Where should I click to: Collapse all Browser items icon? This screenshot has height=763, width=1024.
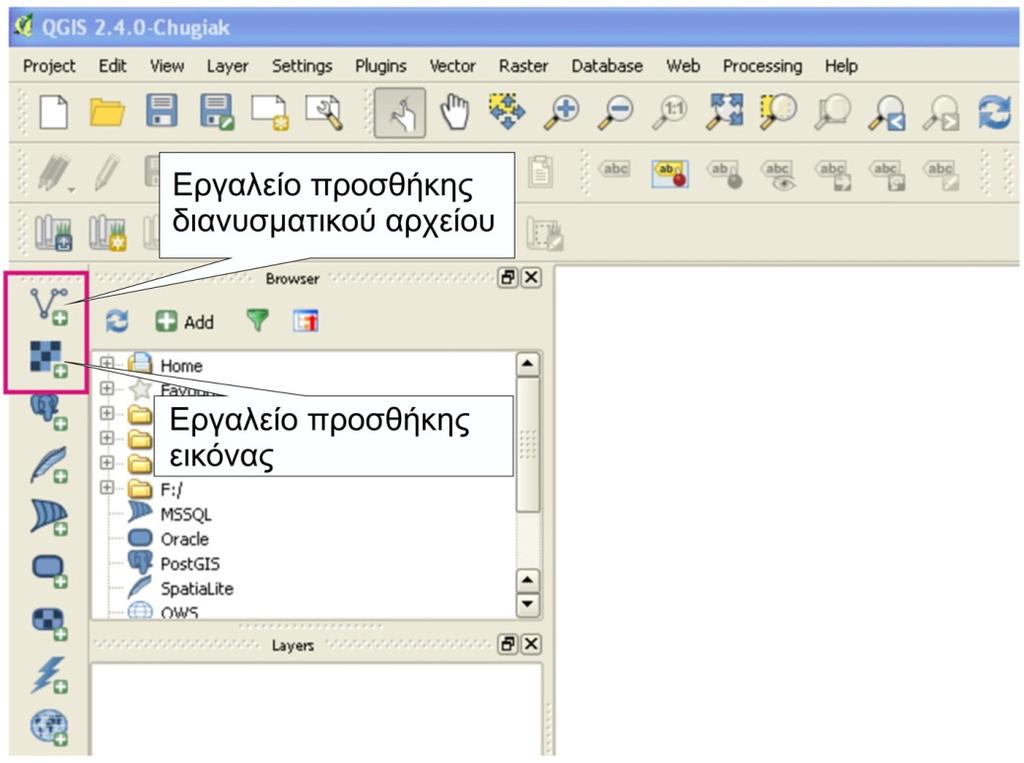[x=306, y=321]
